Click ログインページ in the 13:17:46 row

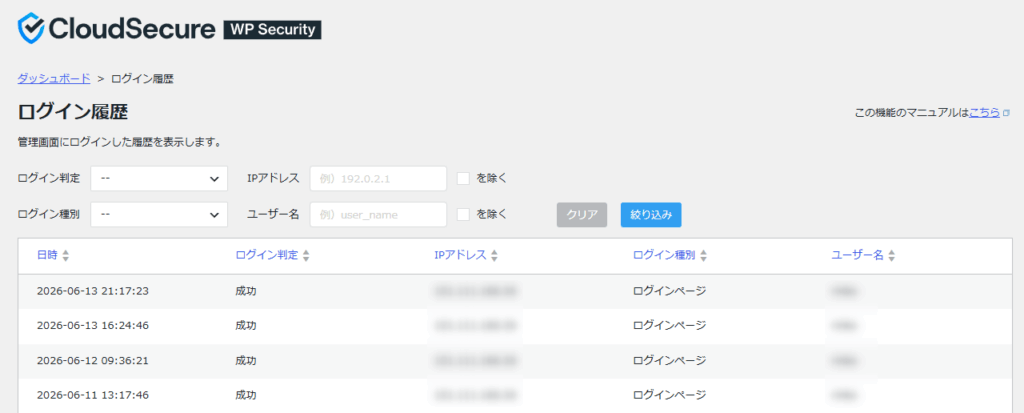[x=669, y=395]
